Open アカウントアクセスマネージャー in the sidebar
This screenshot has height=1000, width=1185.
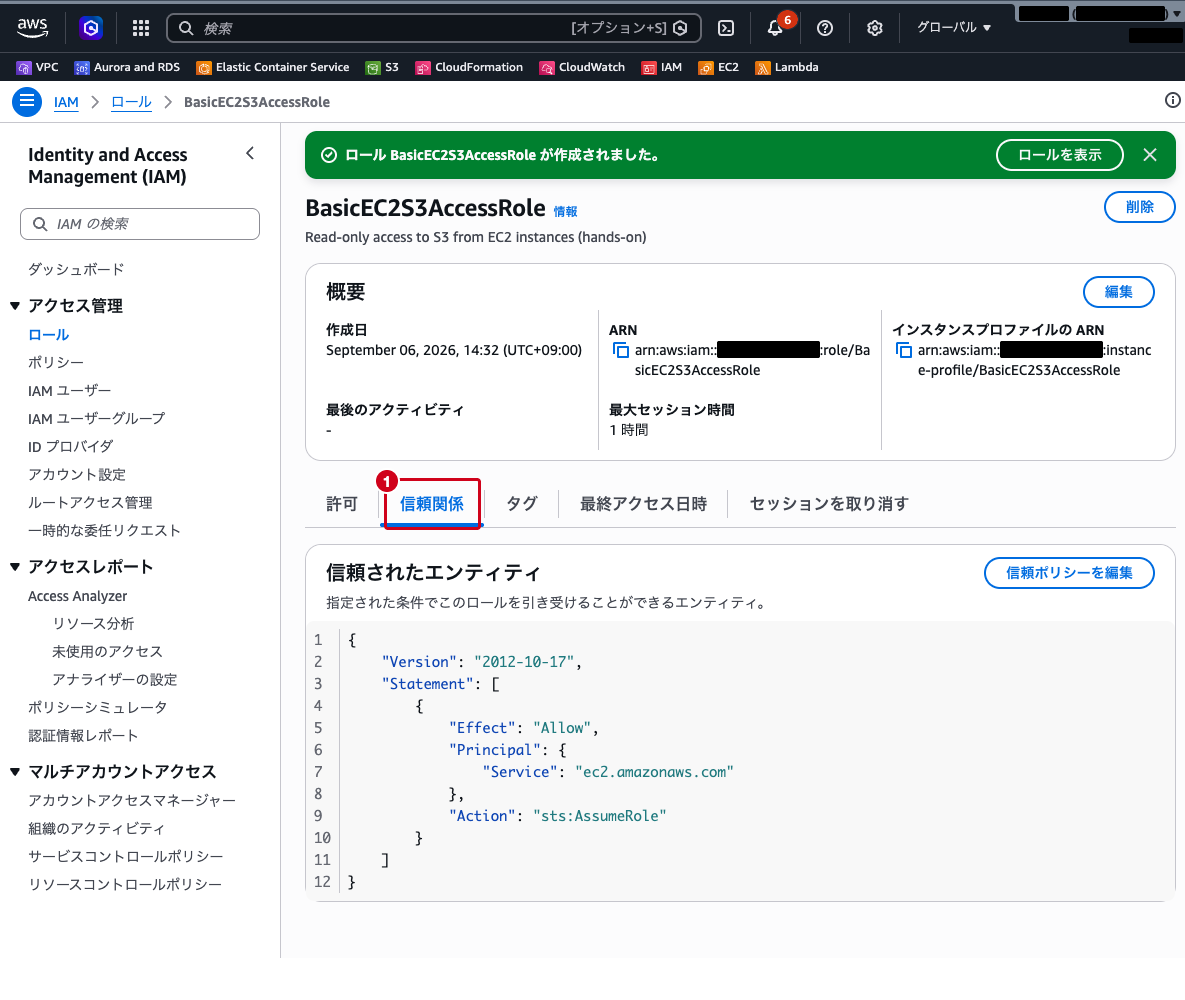tap(131, 800)
